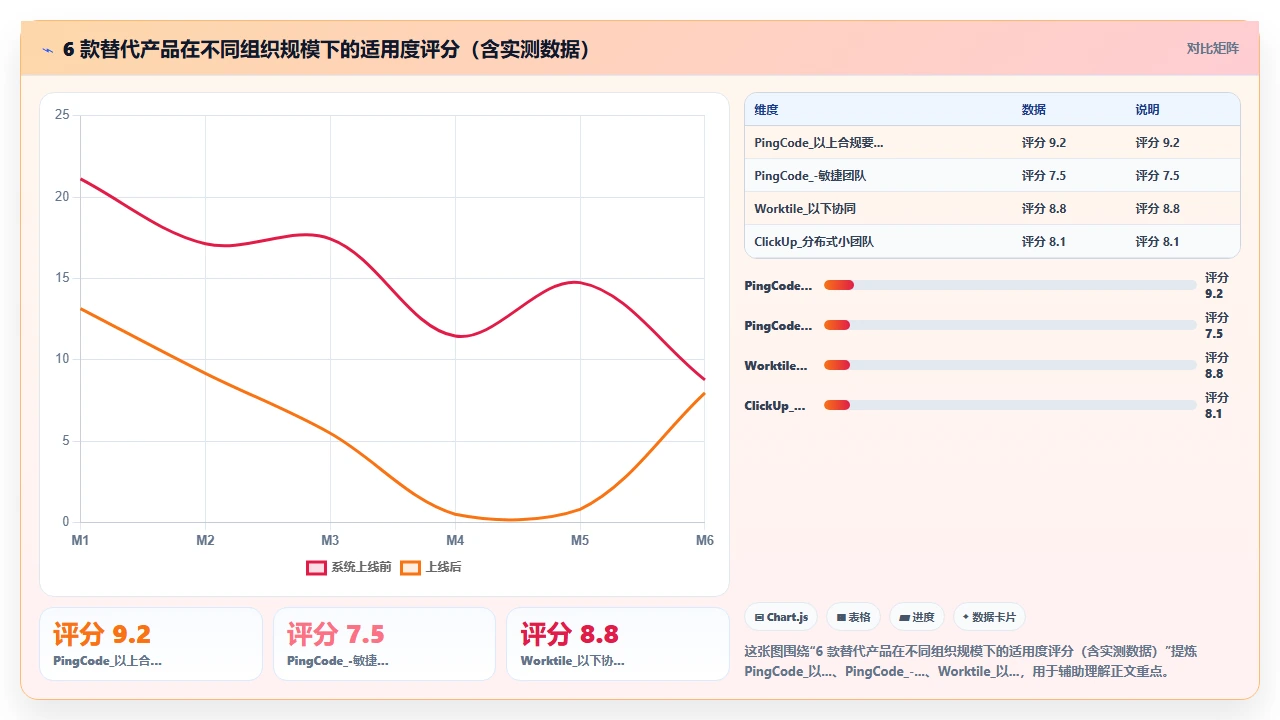Open the 评分 8.8 Worktile_以下协... card
This screenshot has width=1280, height=720.
click(x=618, y=644)
